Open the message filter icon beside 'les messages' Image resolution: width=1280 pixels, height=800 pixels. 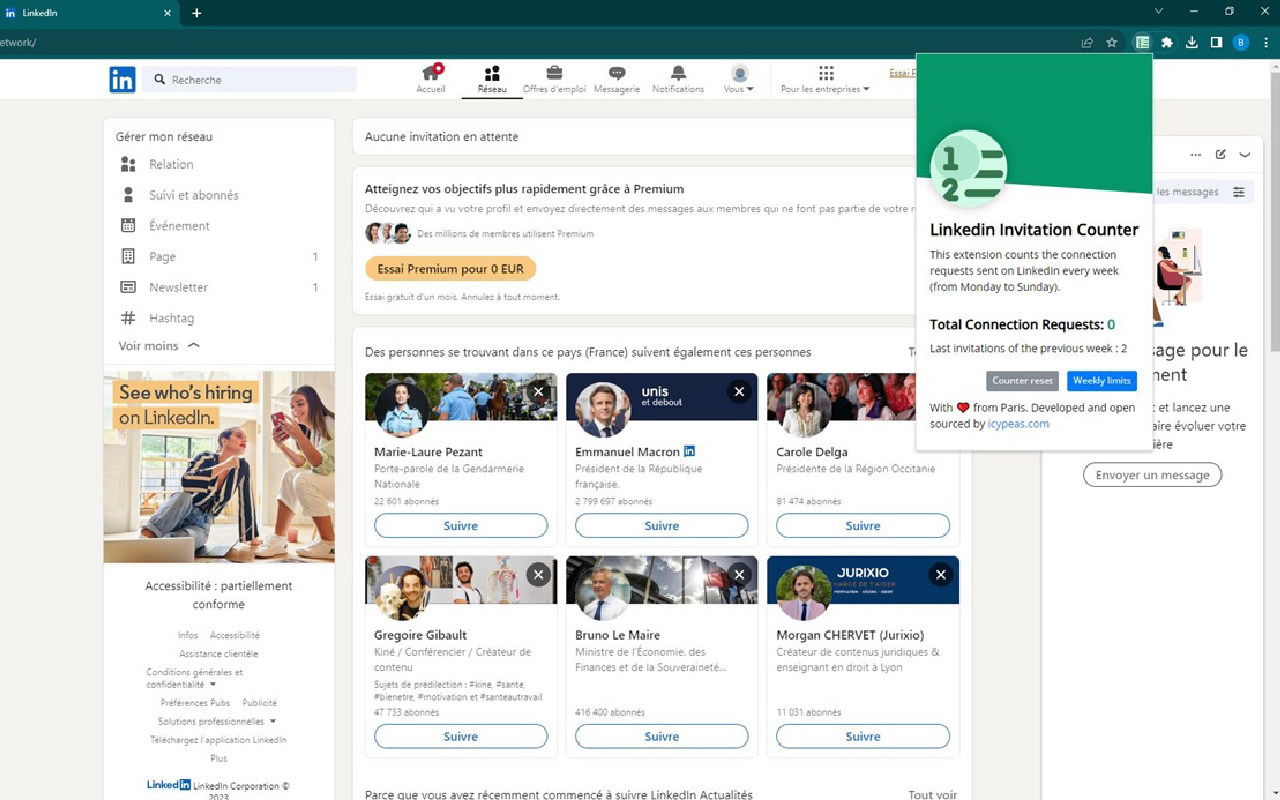click(1239, 191)
